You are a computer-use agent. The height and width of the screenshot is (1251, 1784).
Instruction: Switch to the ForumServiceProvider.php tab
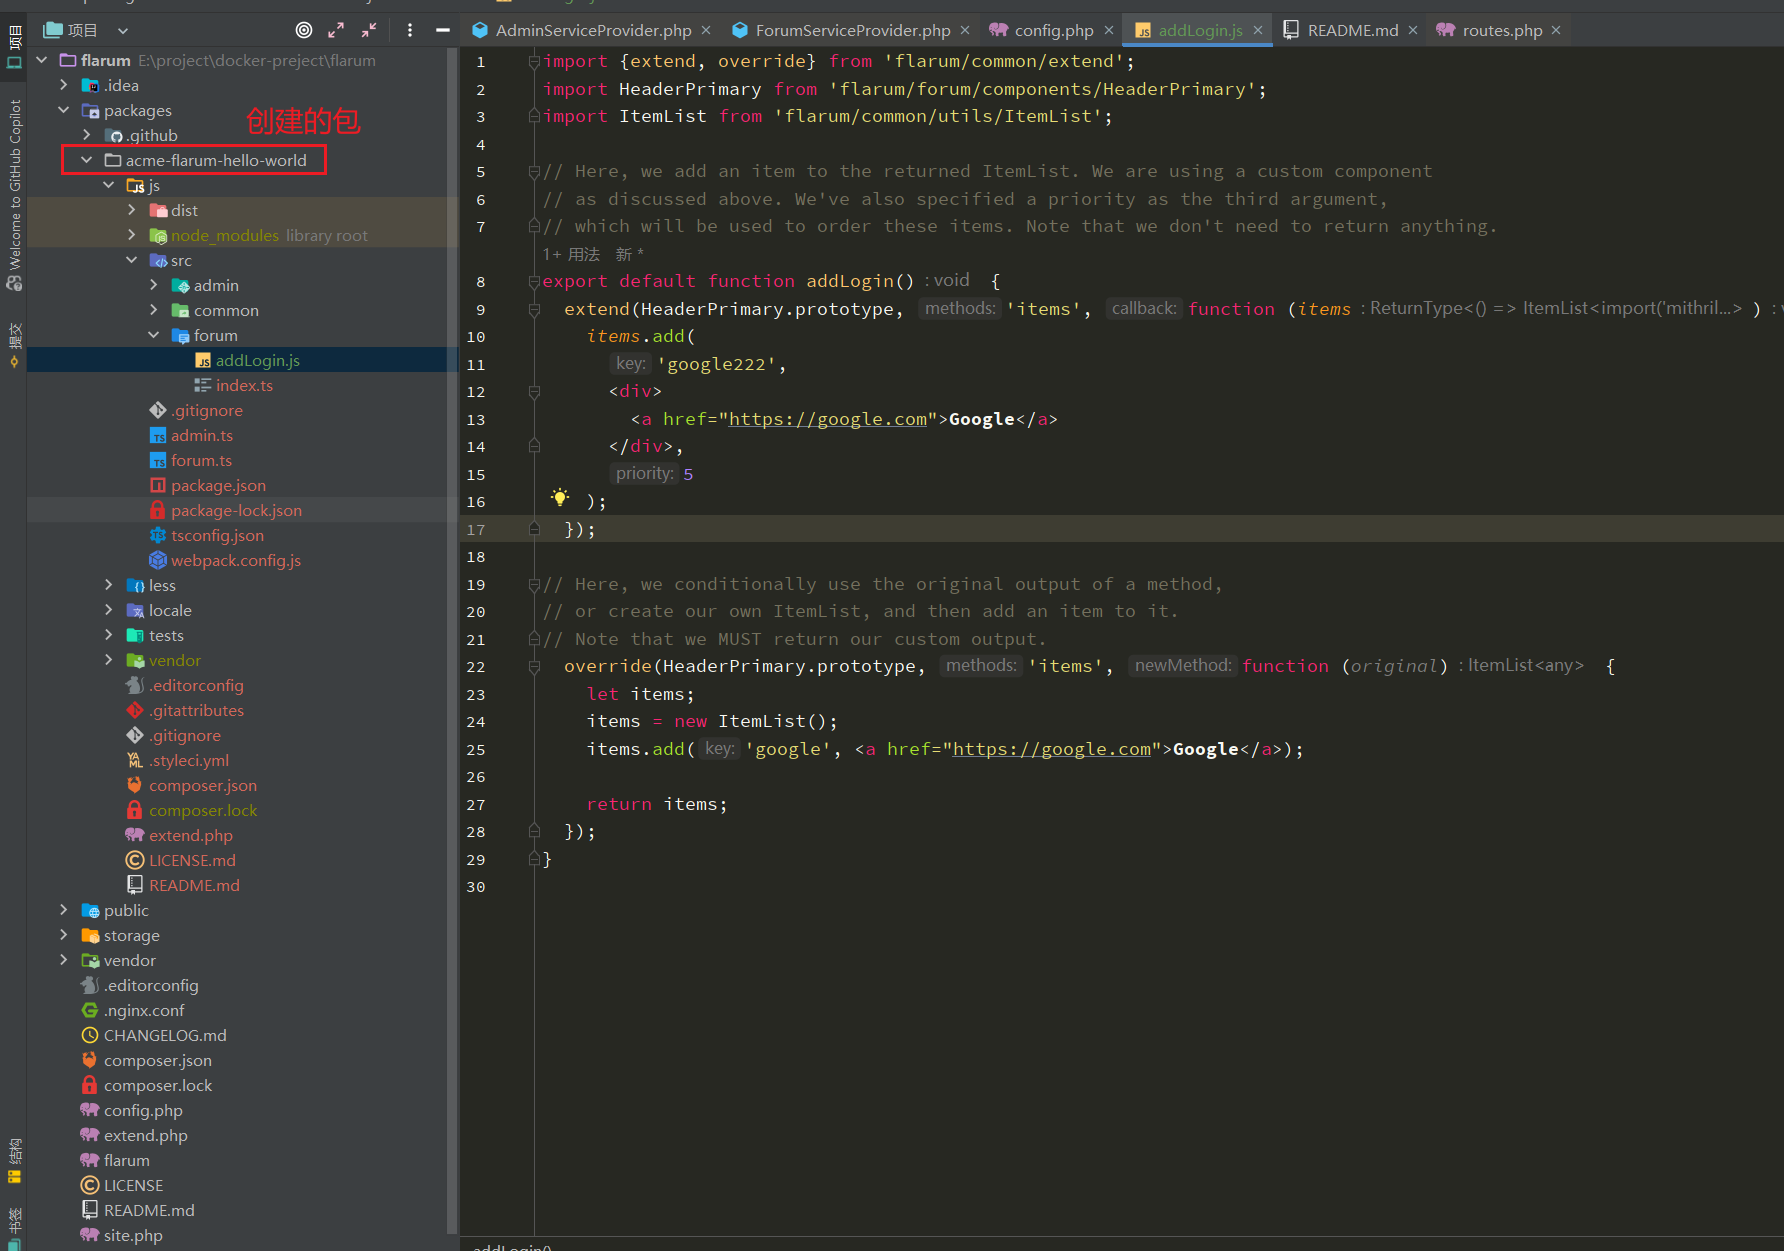pyautogui.click(x=853, y=30)
